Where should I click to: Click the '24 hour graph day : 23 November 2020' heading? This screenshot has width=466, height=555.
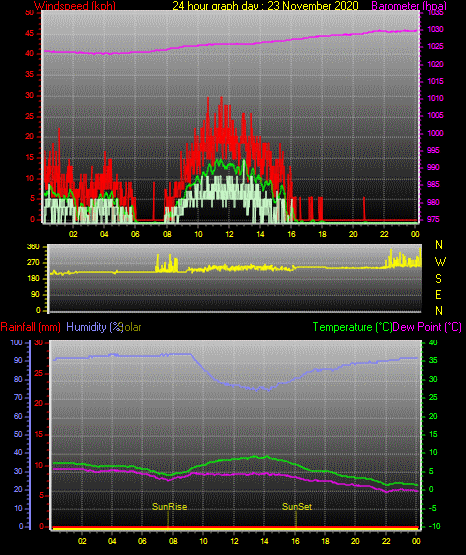[265, 6]
